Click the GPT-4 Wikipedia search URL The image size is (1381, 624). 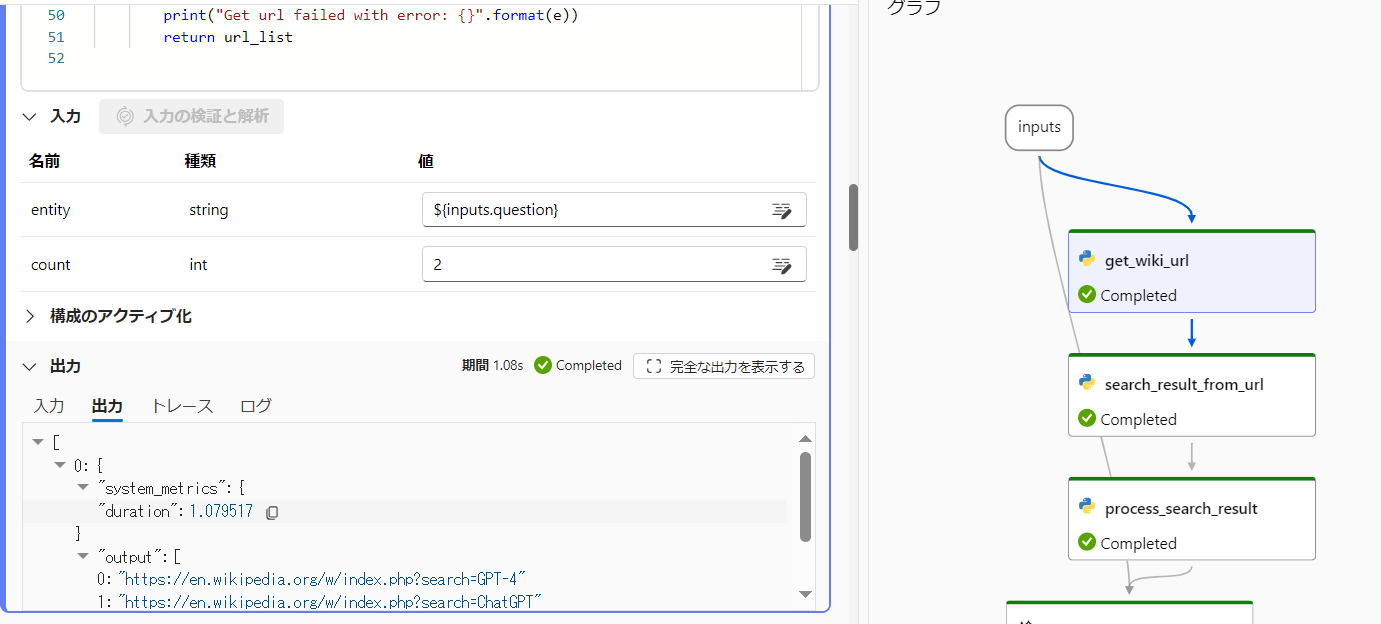321,580
